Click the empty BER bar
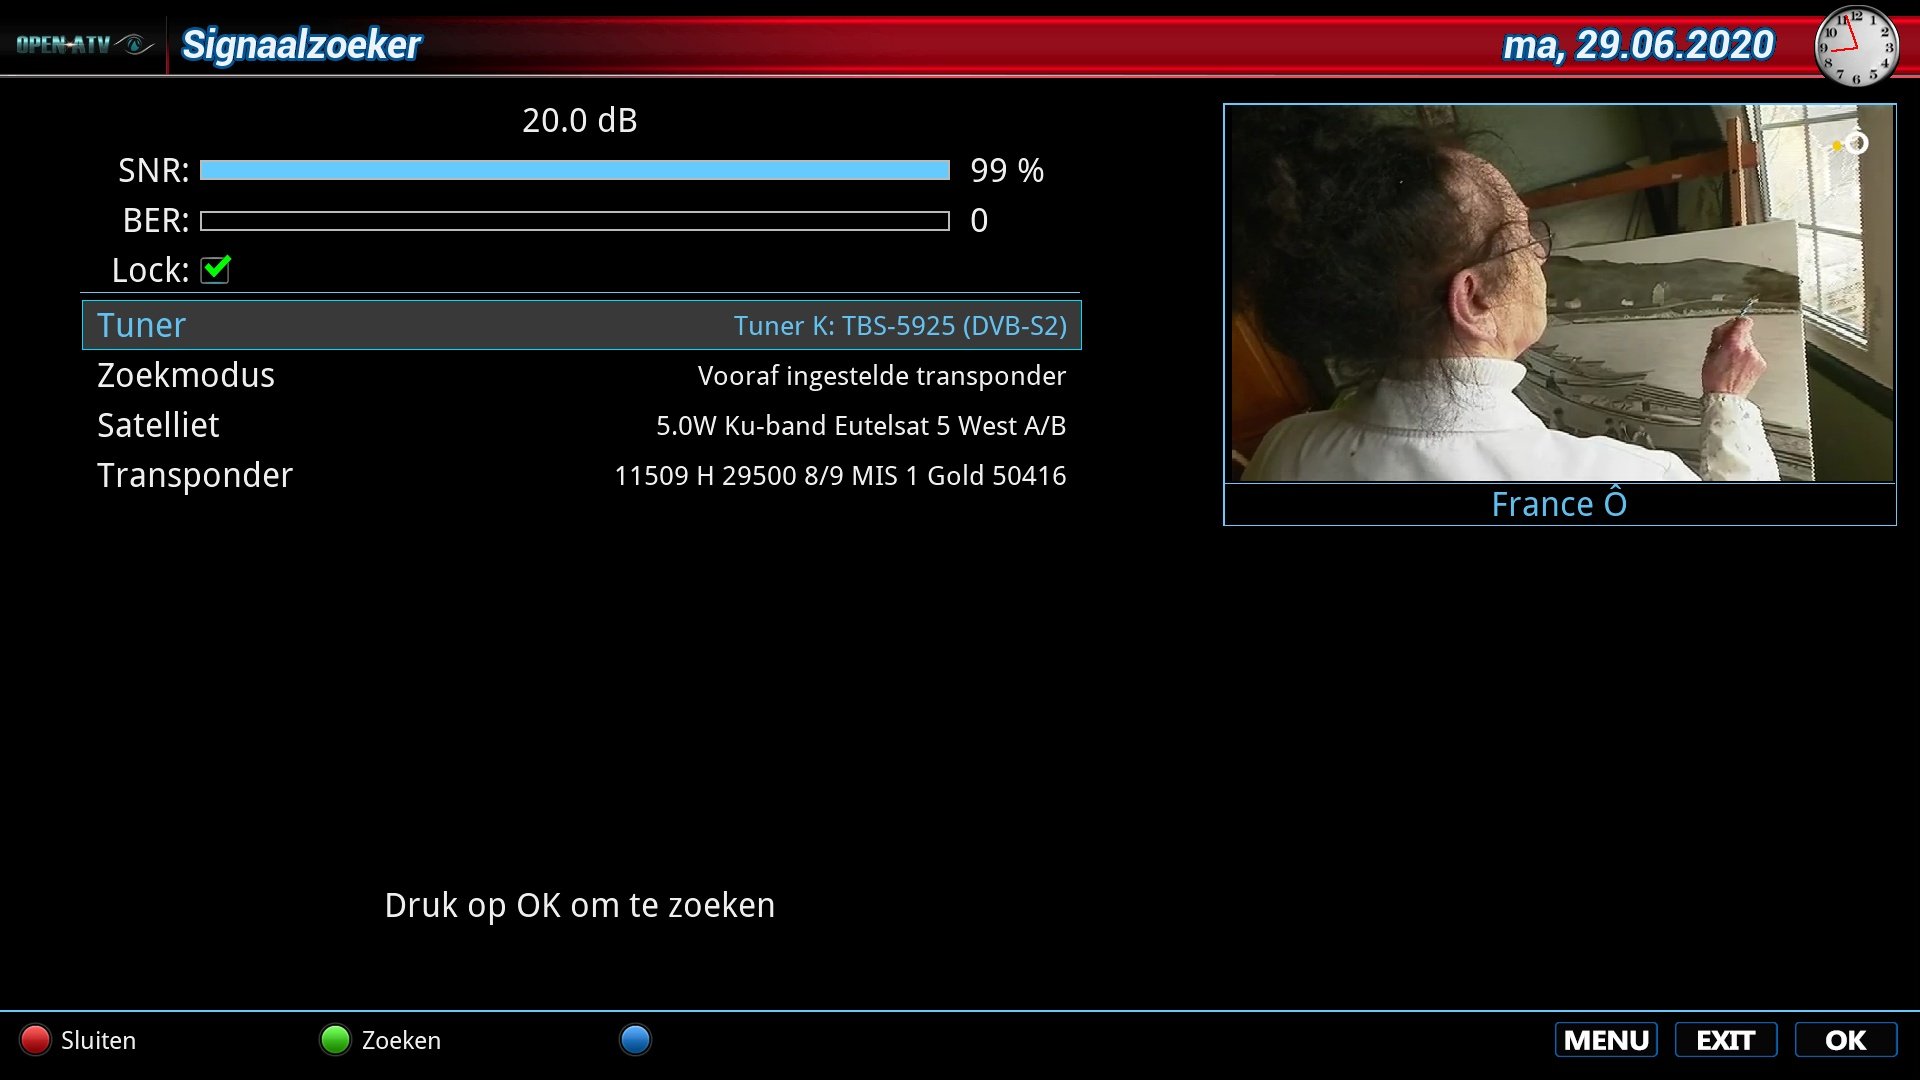Image resolution: width=1920 pixels, height=1080 pixels. click(574, 220)
